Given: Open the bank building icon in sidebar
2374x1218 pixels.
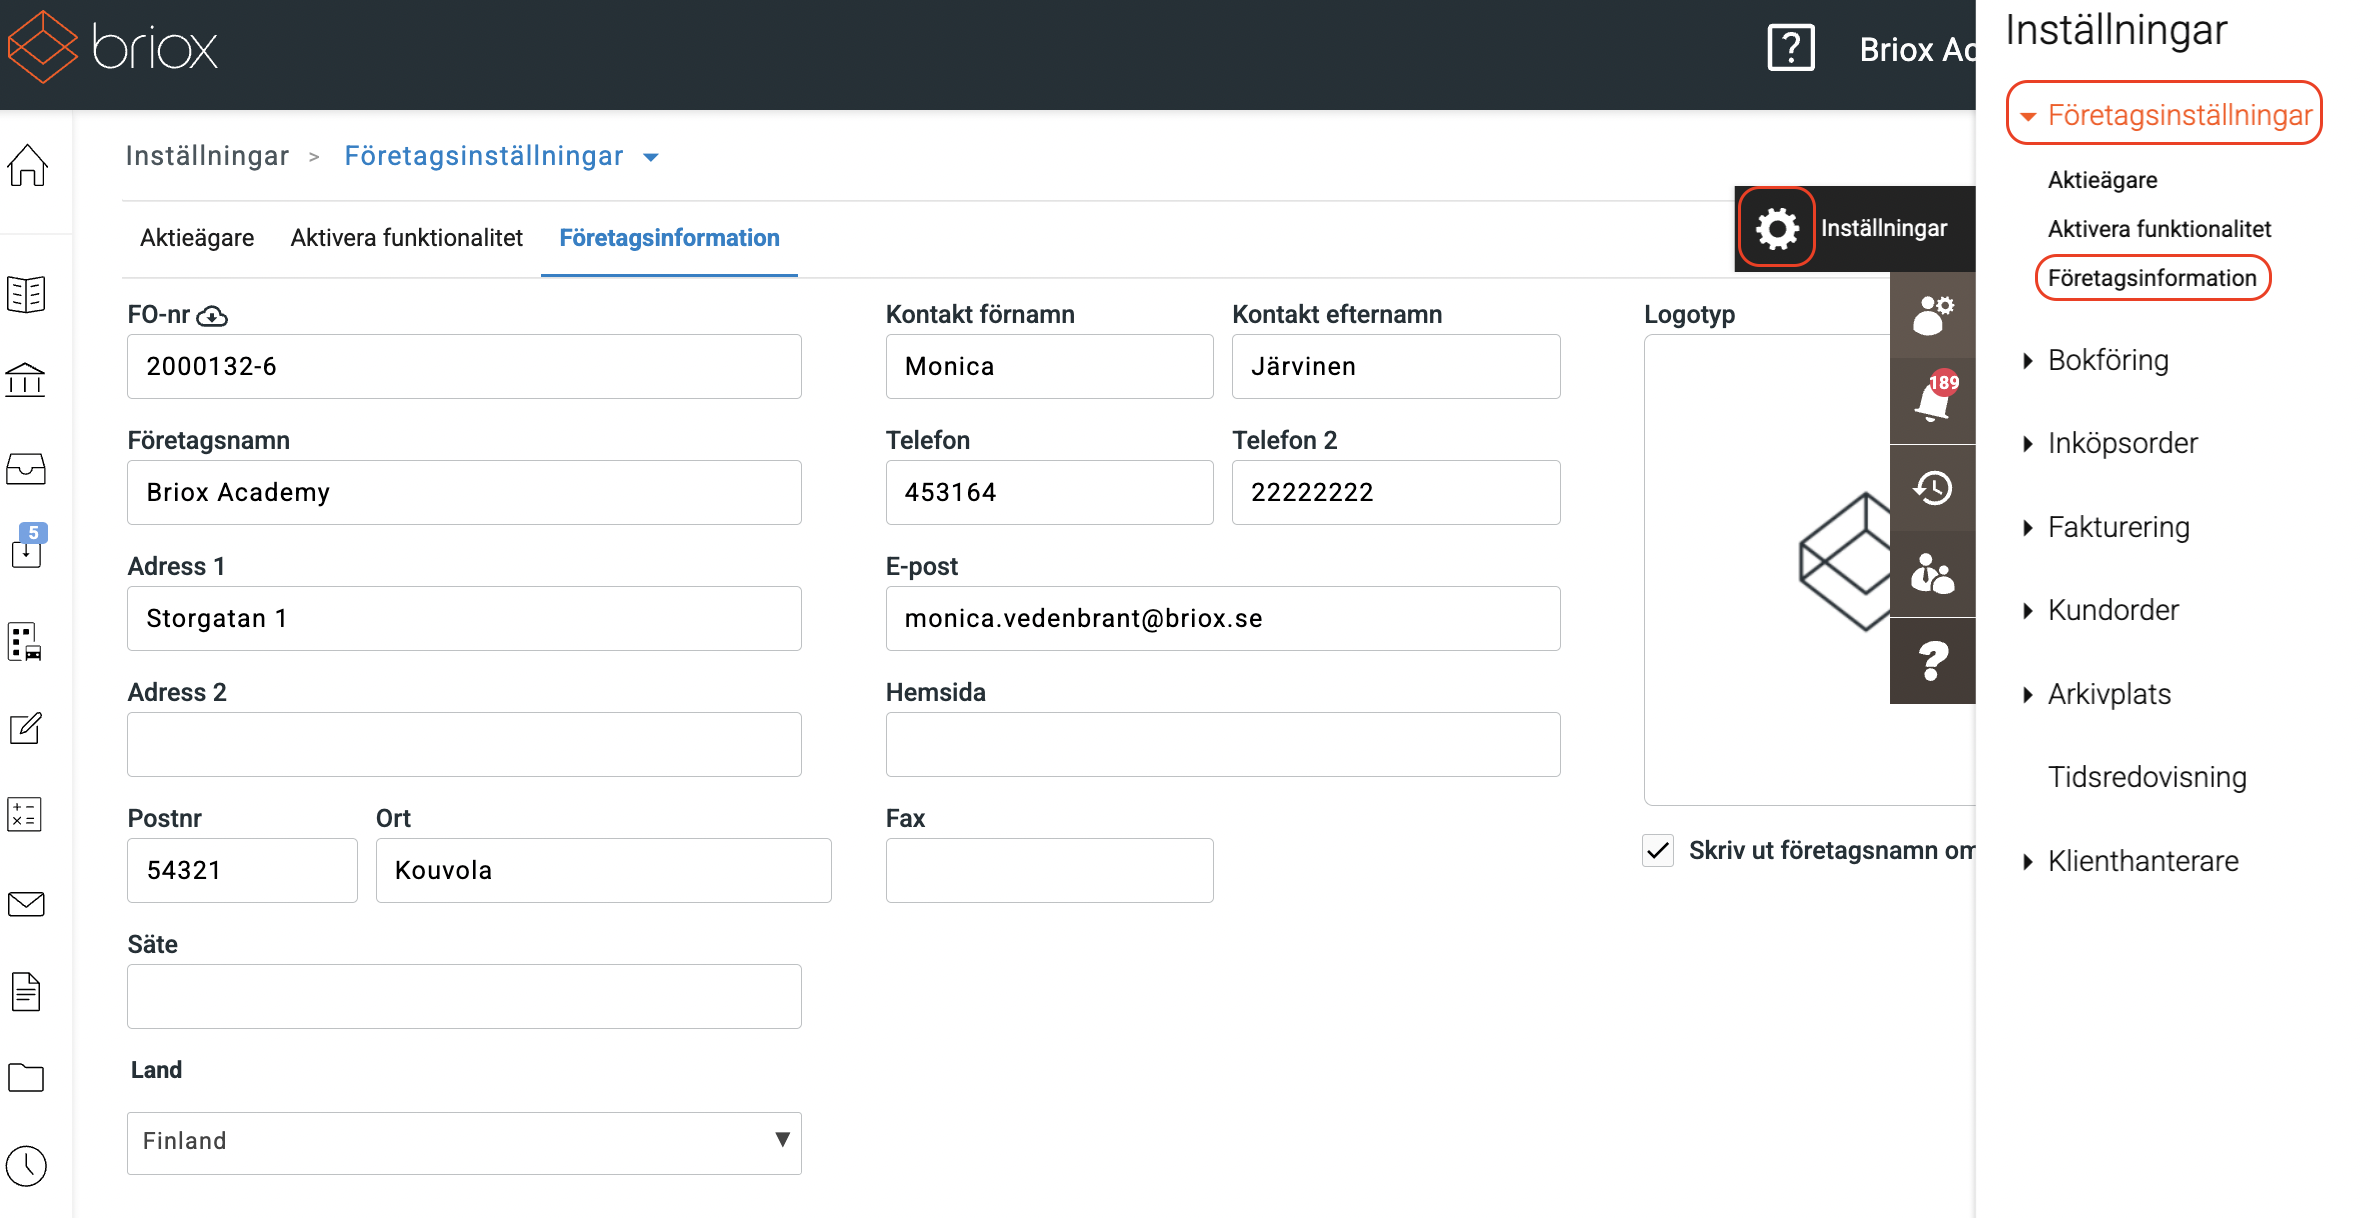Looking at the screenshot, I should coord(26,380).
